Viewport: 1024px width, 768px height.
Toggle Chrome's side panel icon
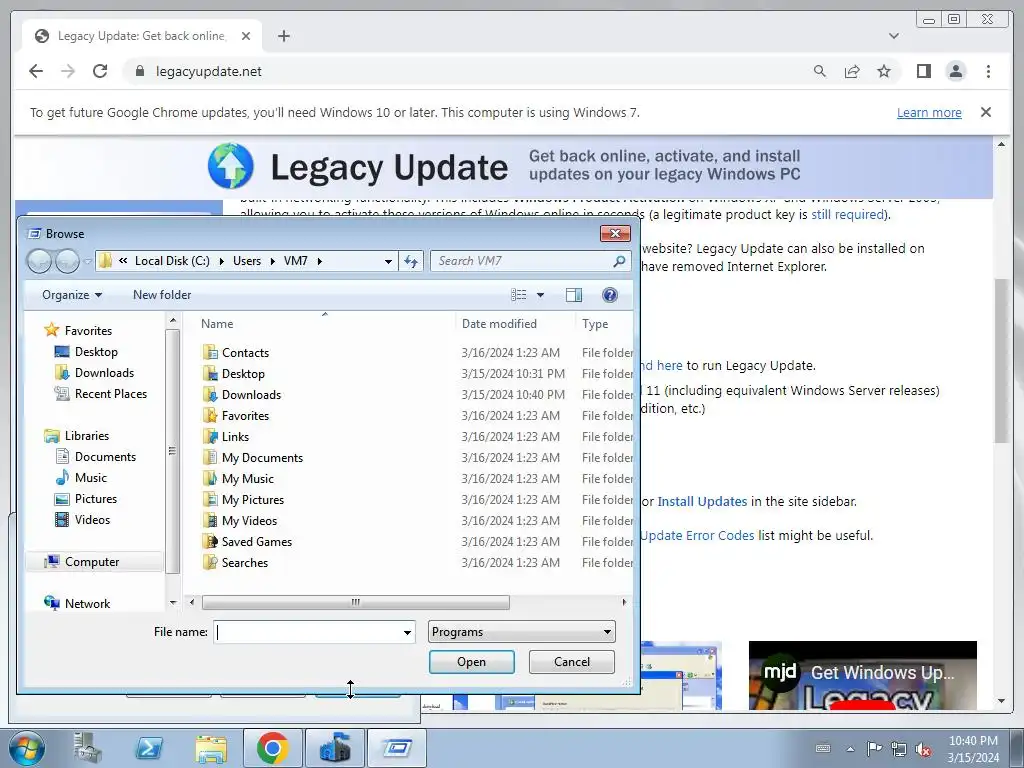coord(923,71)
